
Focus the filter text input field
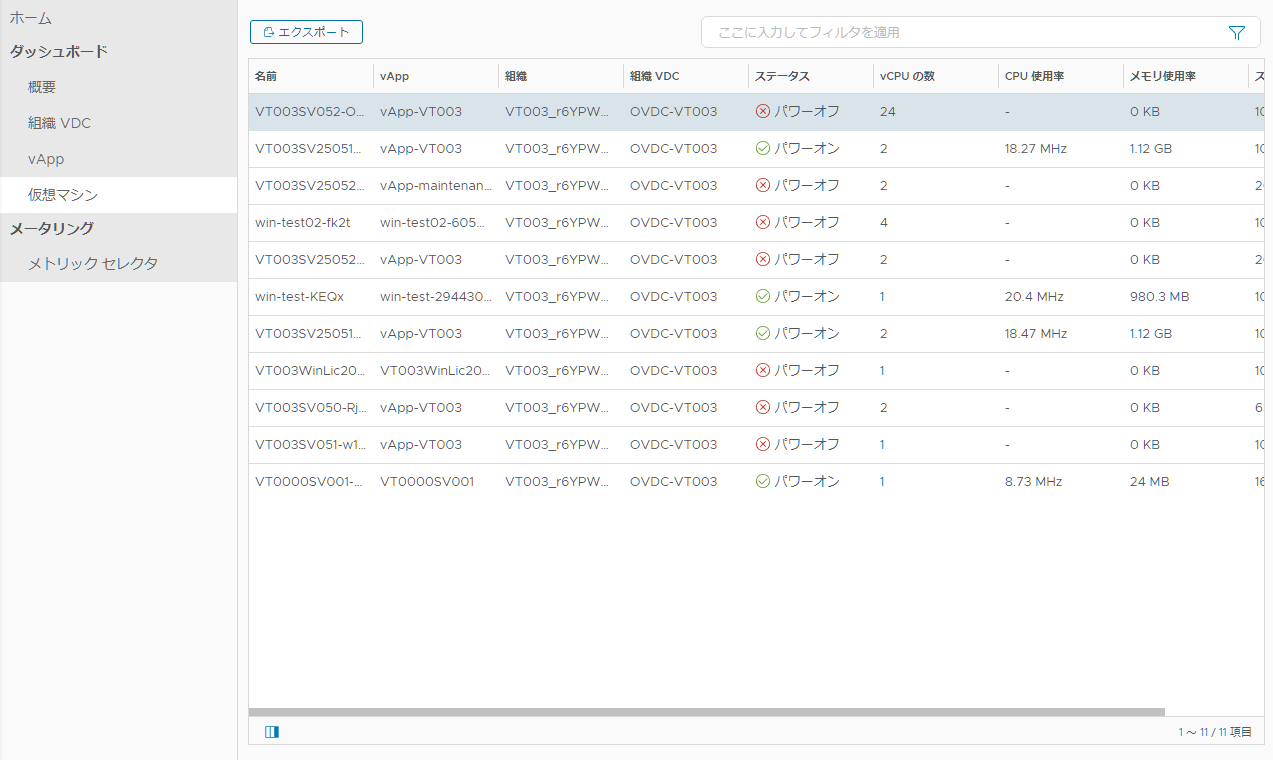(x=966, y=33)
